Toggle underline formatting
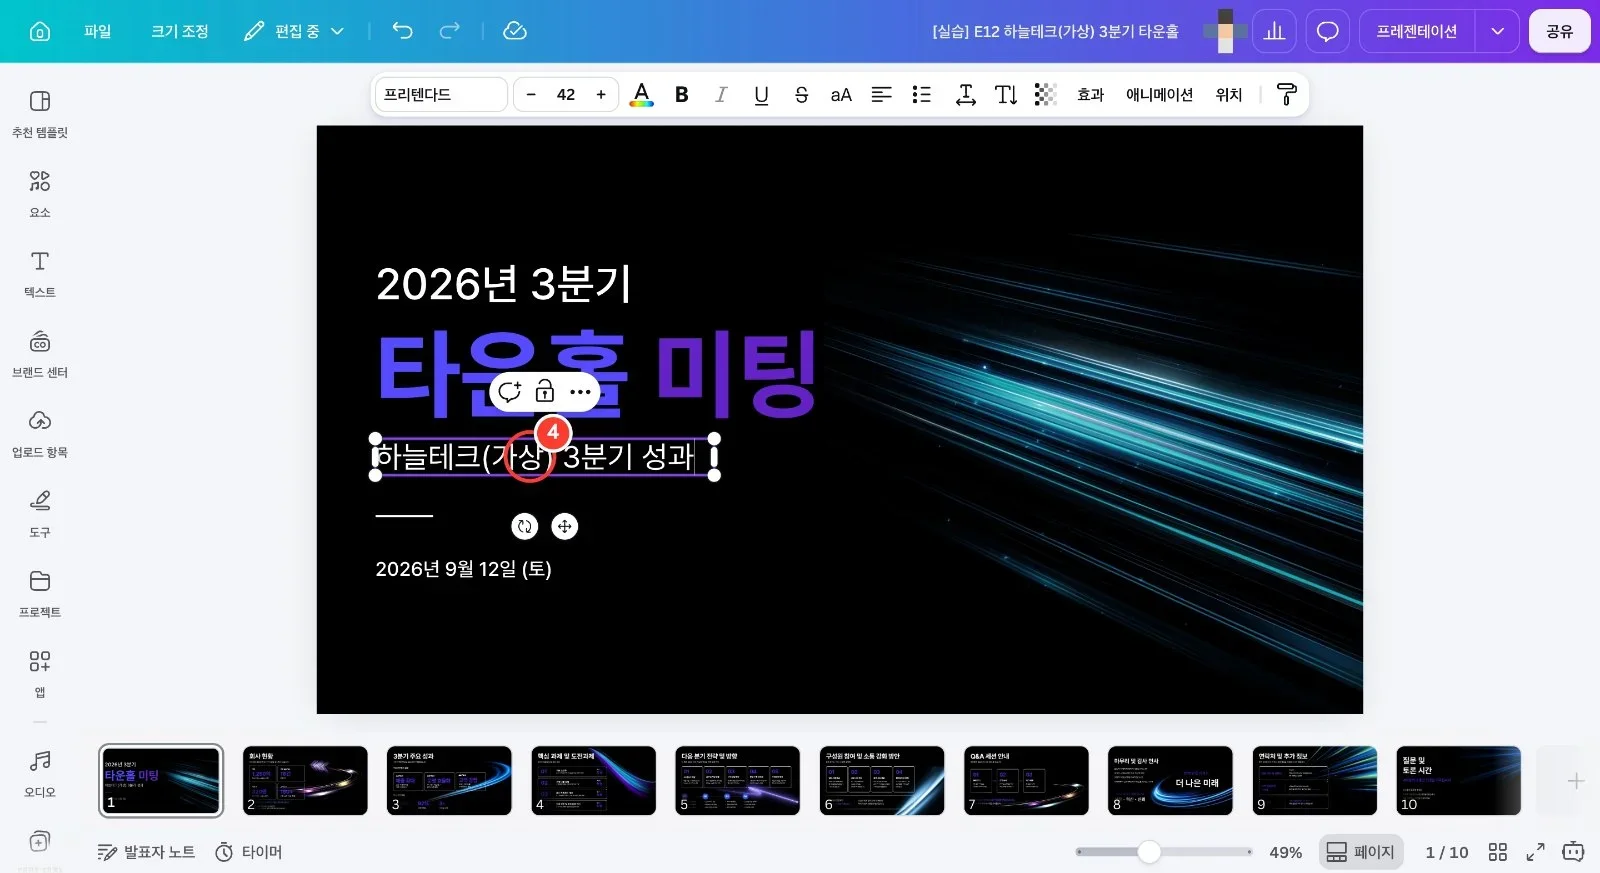The height and width of the screenshot is (873, 1600). point(761,95)
